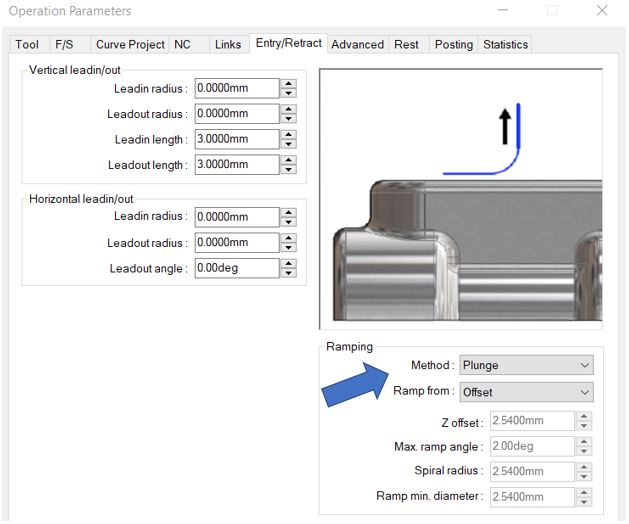Minimize the Operation Parameters window

[503, 10]
